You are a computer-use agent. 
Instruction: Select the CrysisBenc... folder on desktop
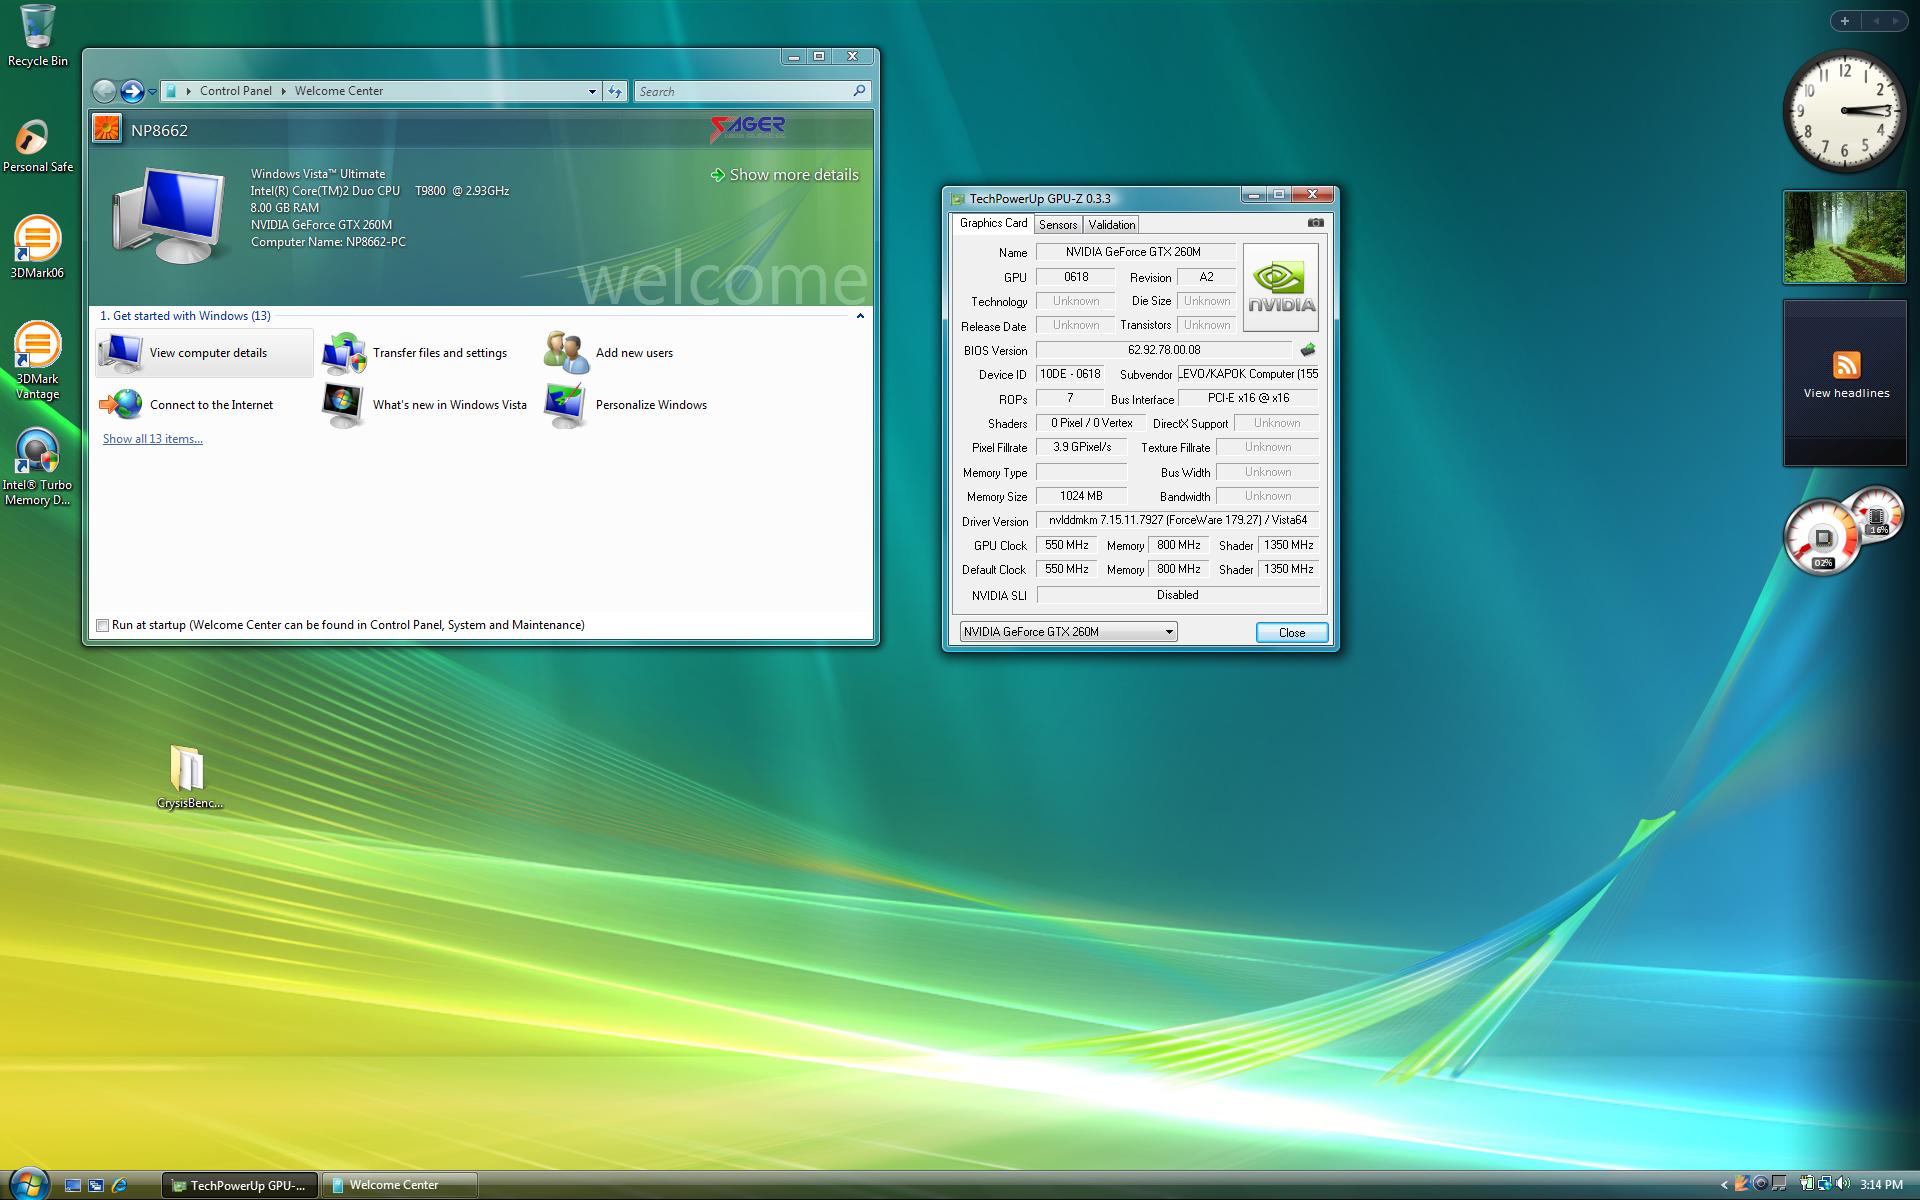(x=189, y=777)
